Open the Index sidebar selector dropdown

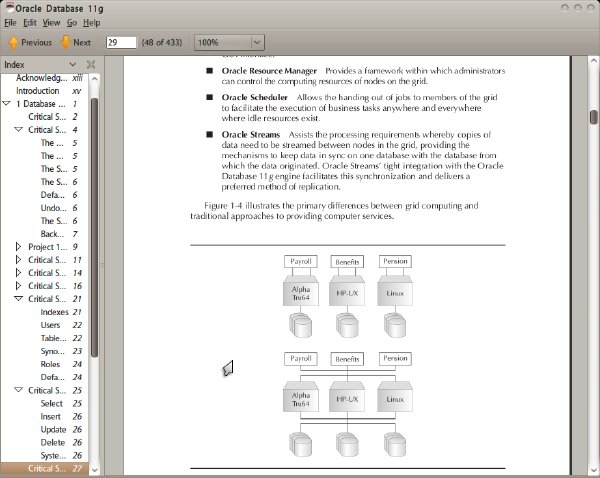click(x=73, y=64)
